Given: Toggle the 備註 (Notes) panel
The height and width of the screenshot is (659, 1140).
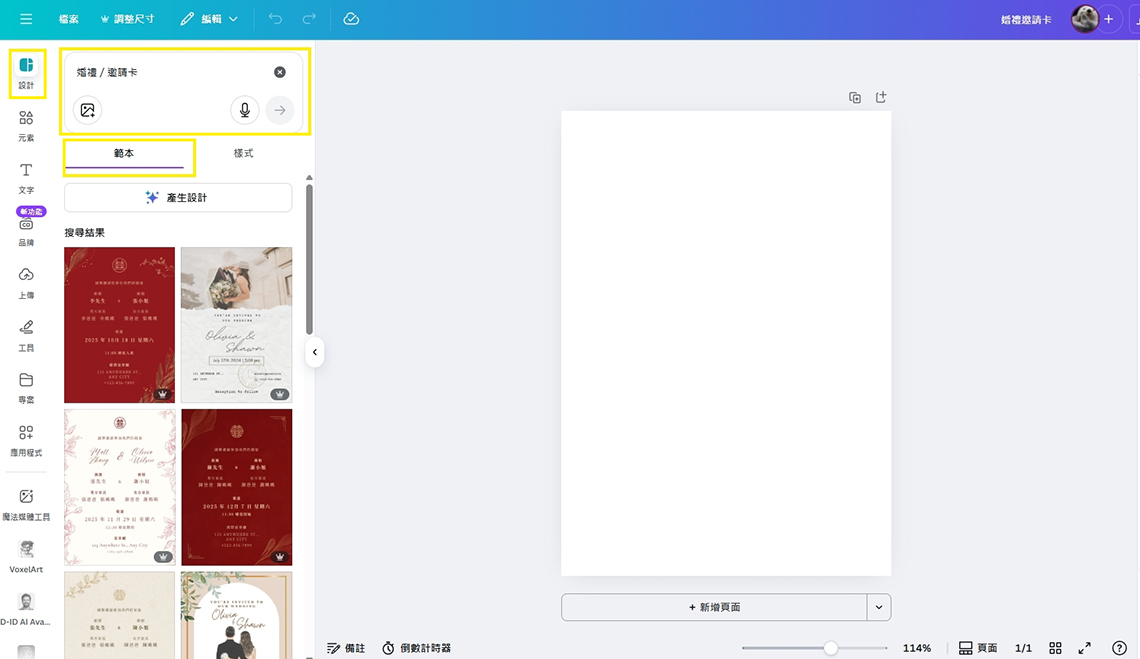Looking at the screenshot, I should [x=346, y=648].
